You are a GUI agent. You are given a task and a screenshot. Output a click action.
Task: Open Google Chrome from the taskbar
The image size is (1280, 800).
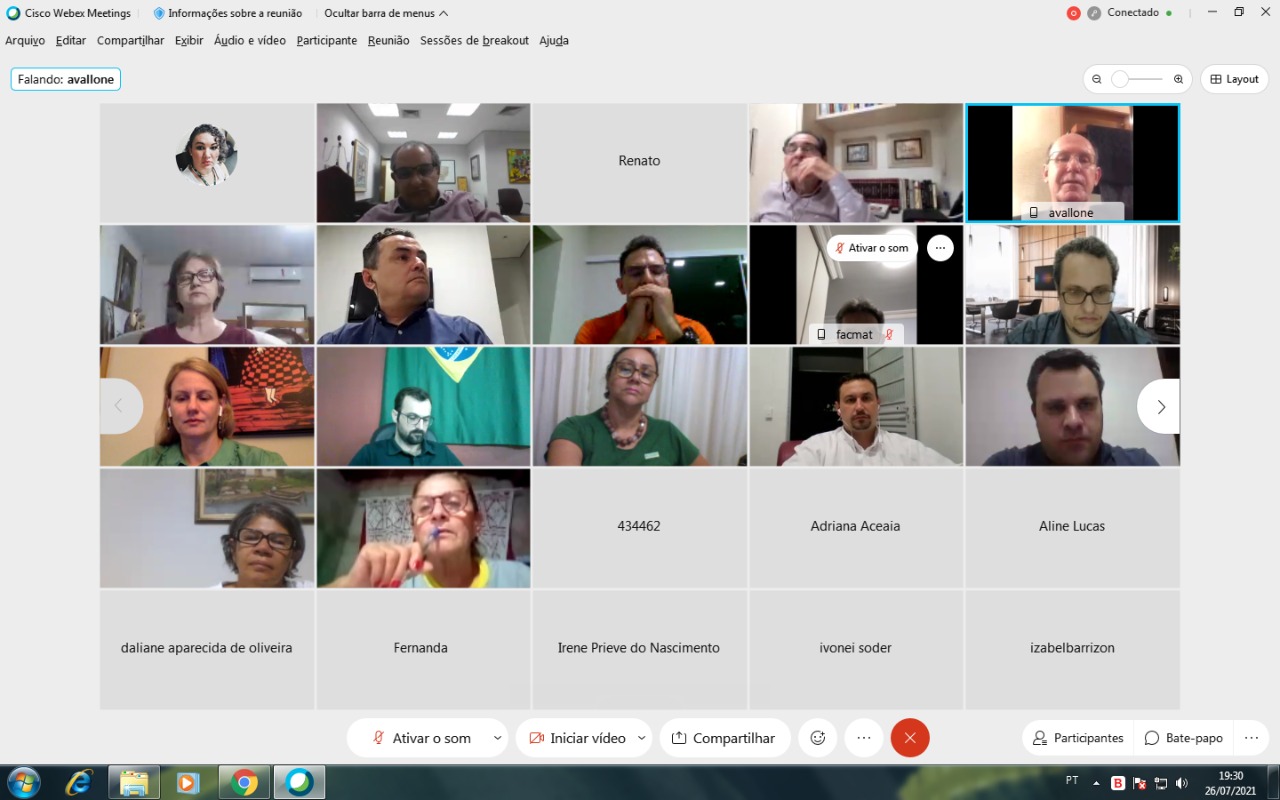244,782
